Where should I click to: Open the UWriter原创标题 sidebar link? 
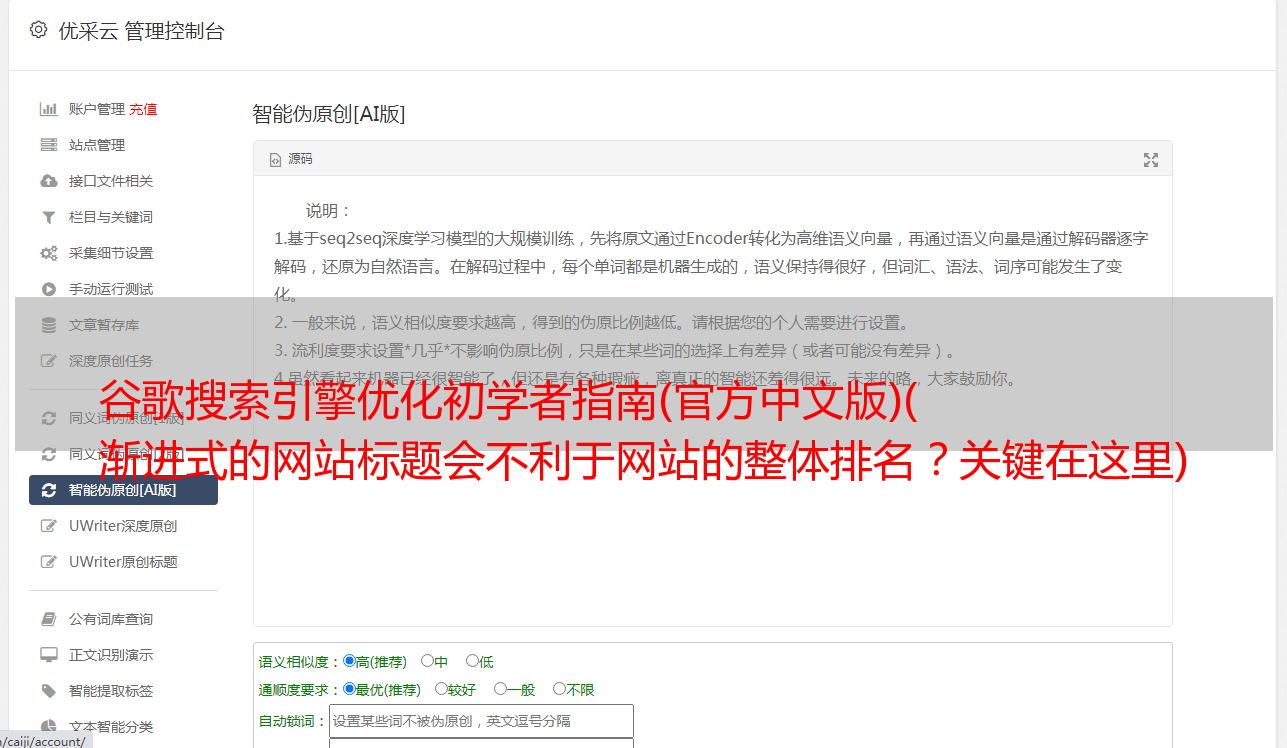123,562
